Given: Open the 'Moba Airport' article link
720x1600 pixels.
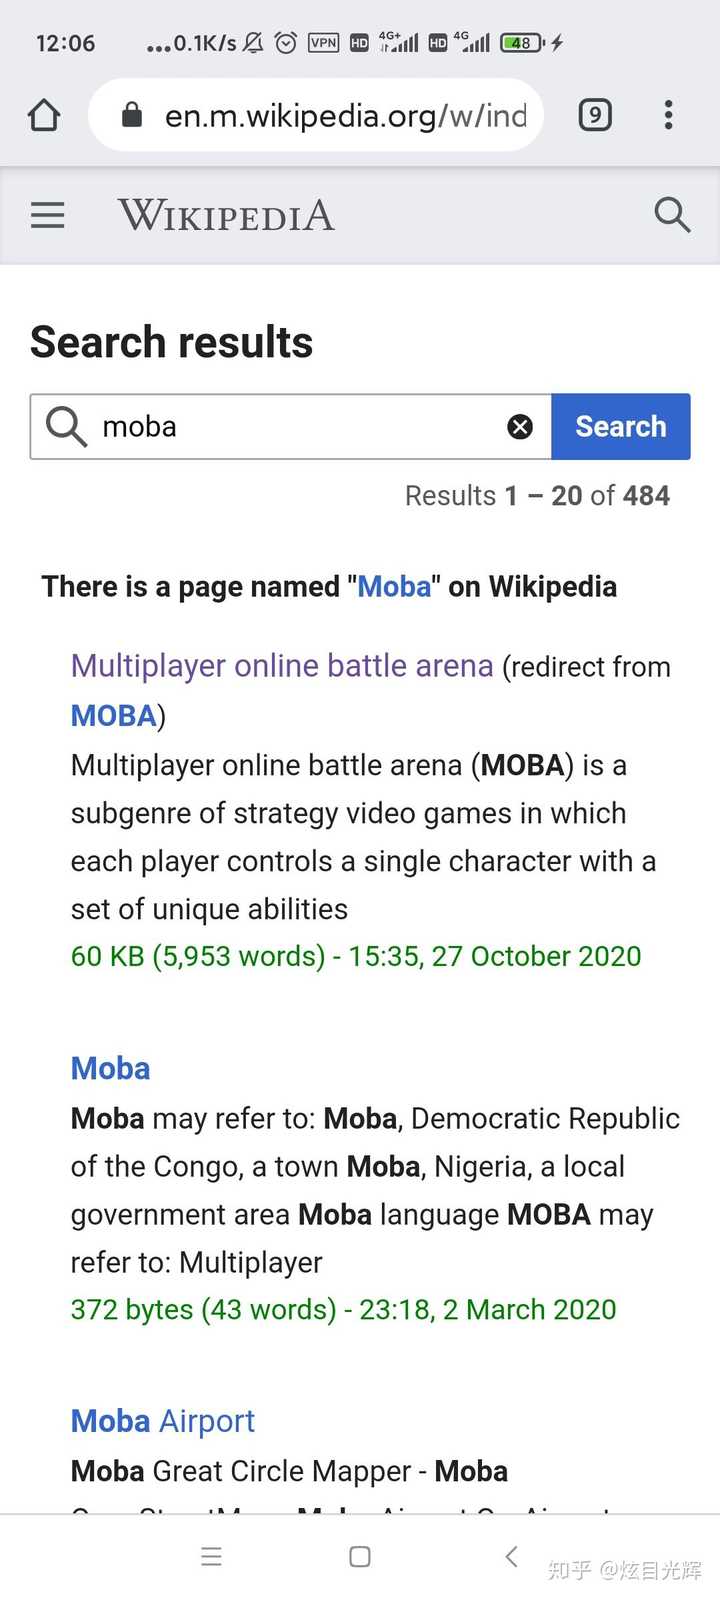Looking at the screenshot, I should 162,1420.
